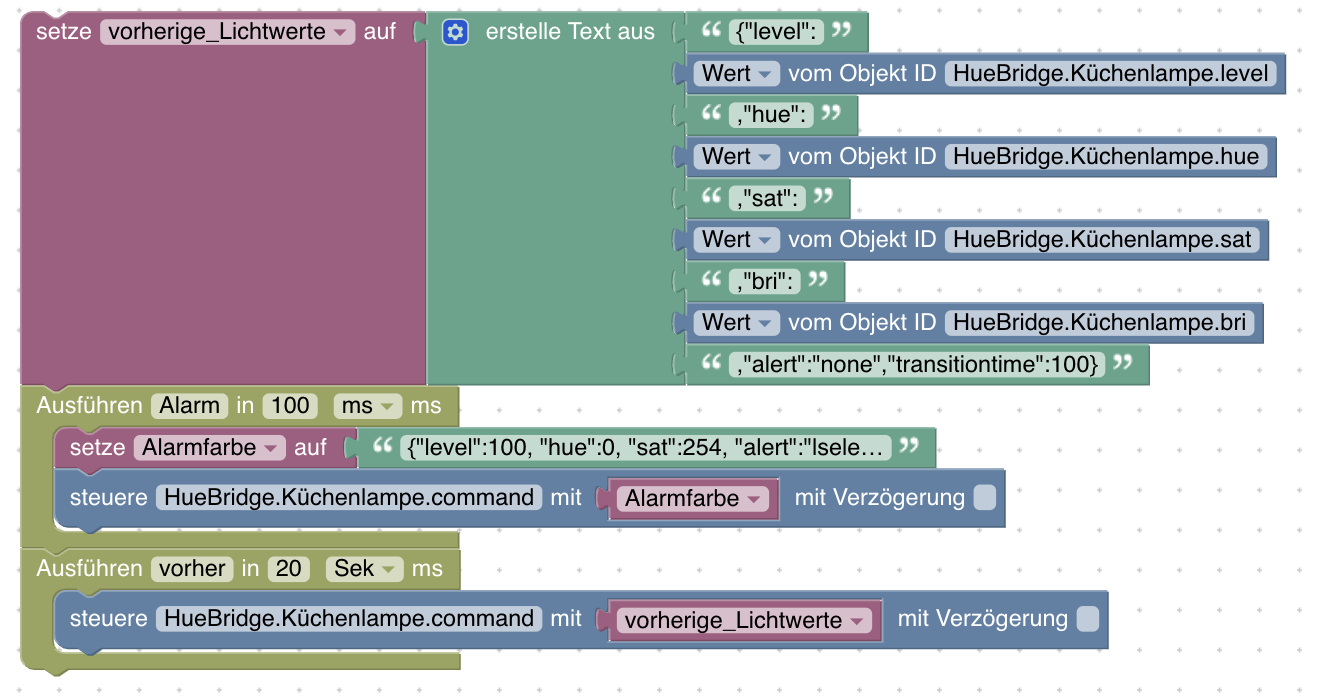Open the Sek unit dropdown in vorher timeout
The height and width of the screenshot is (698, 1320).
[365, 569]
